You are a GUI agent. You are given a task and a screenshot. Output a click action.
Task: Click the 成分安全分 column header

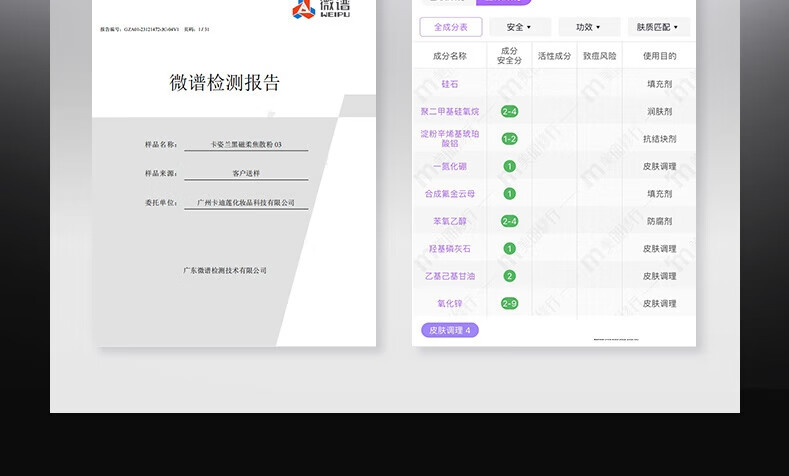click(509, 56)
